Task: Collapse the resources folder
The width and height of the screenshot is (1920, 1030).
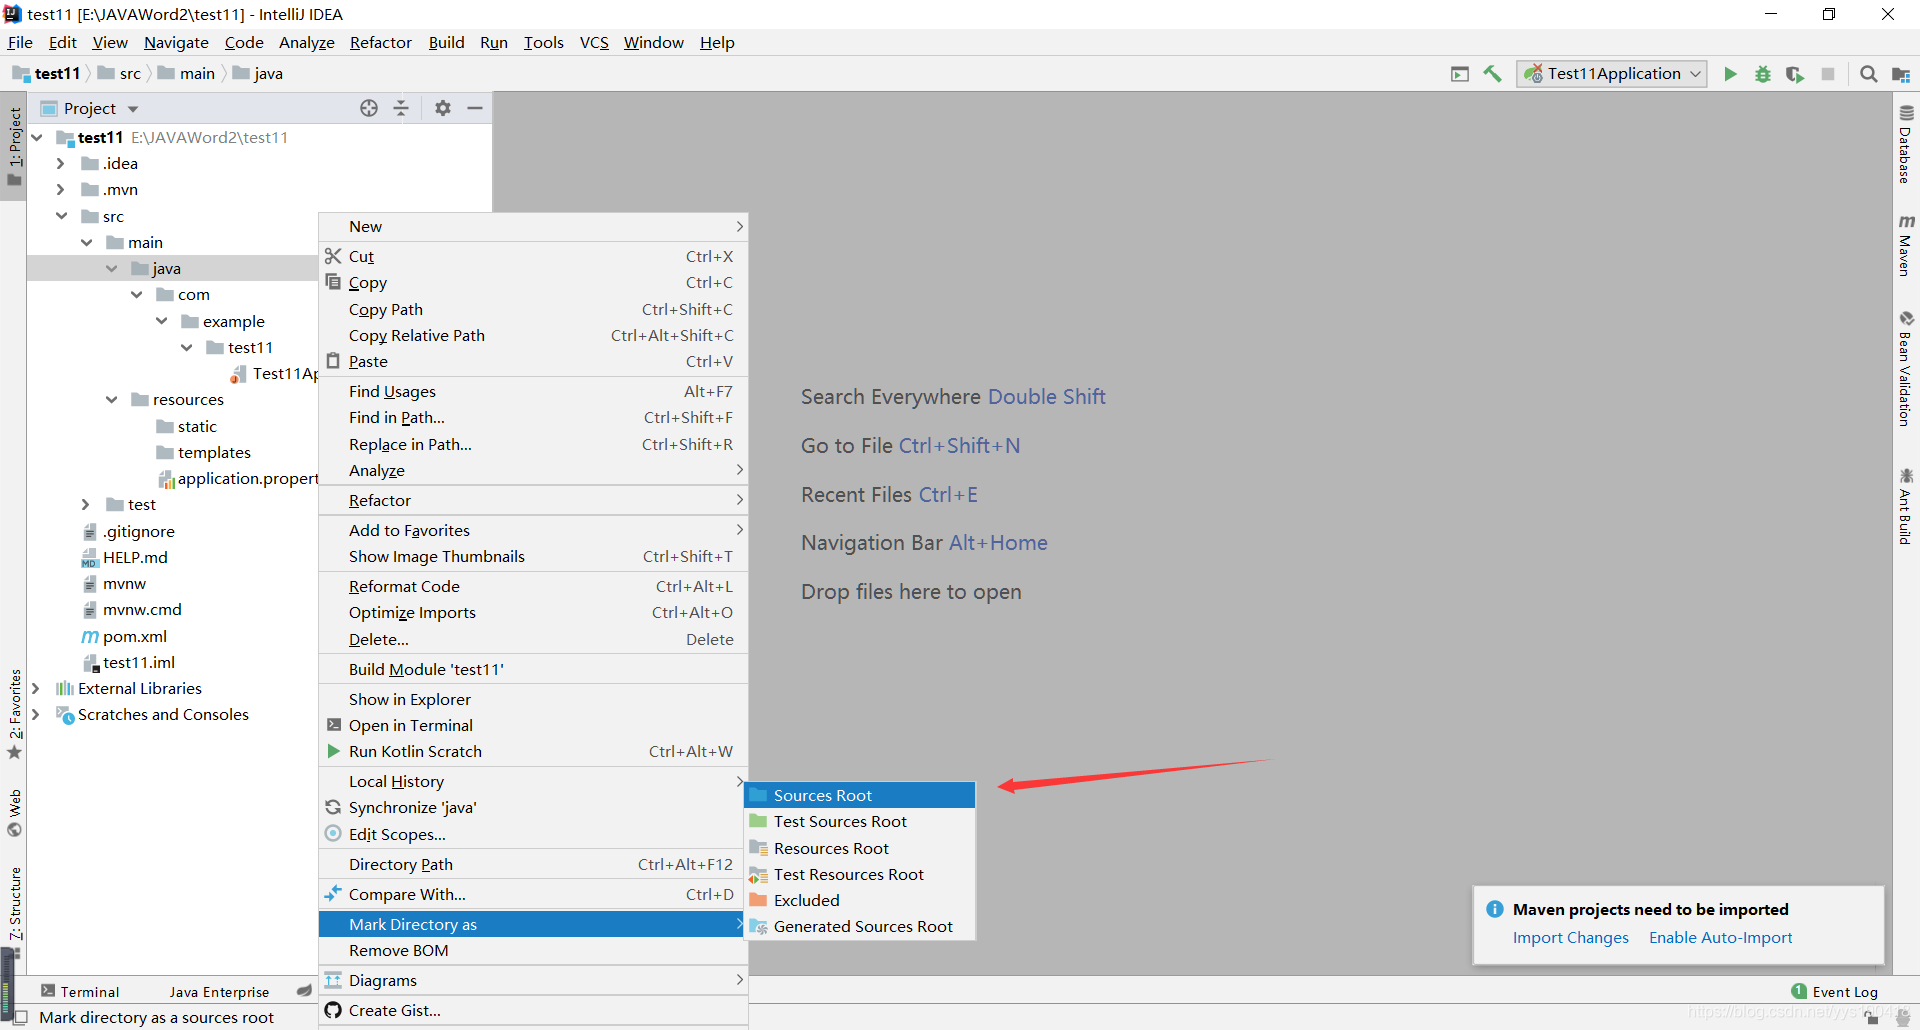Action: [x=111, y=399]
